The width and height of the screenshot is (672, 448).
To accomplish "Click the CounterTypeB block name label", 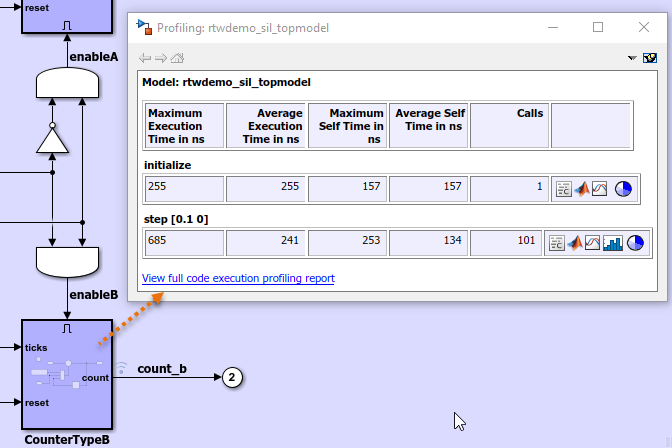I will coord(67,440).
